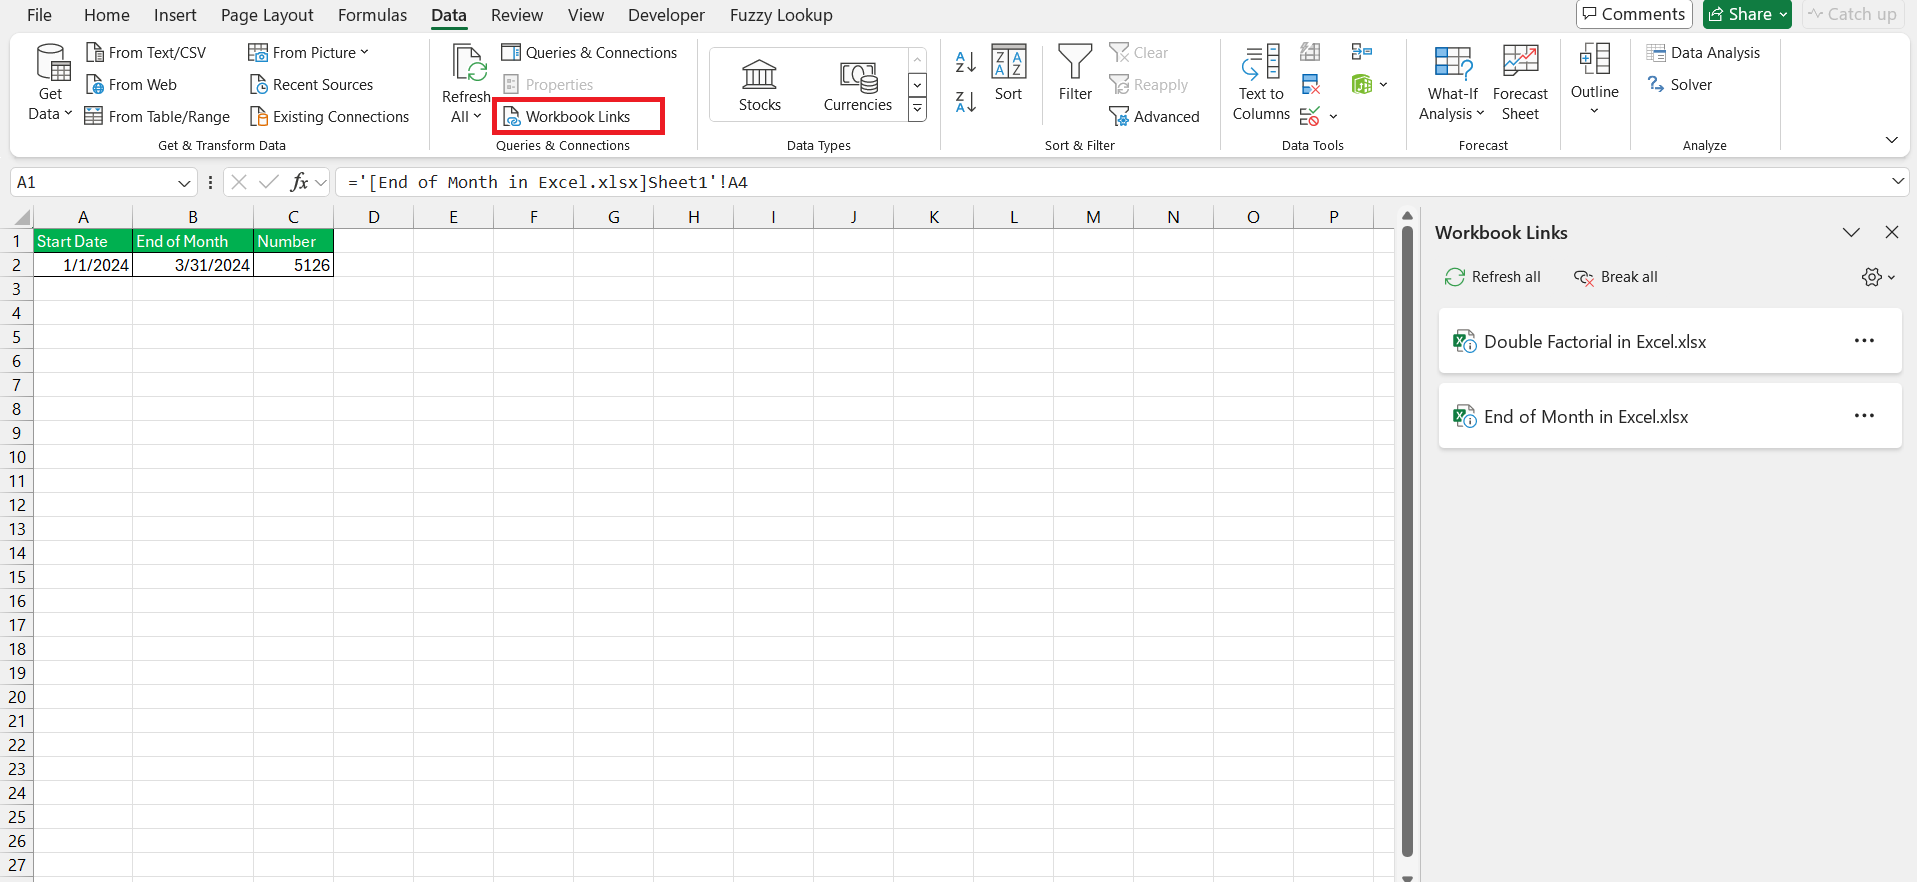Click the Share button
The image size is (1917, 882).
1747,14
